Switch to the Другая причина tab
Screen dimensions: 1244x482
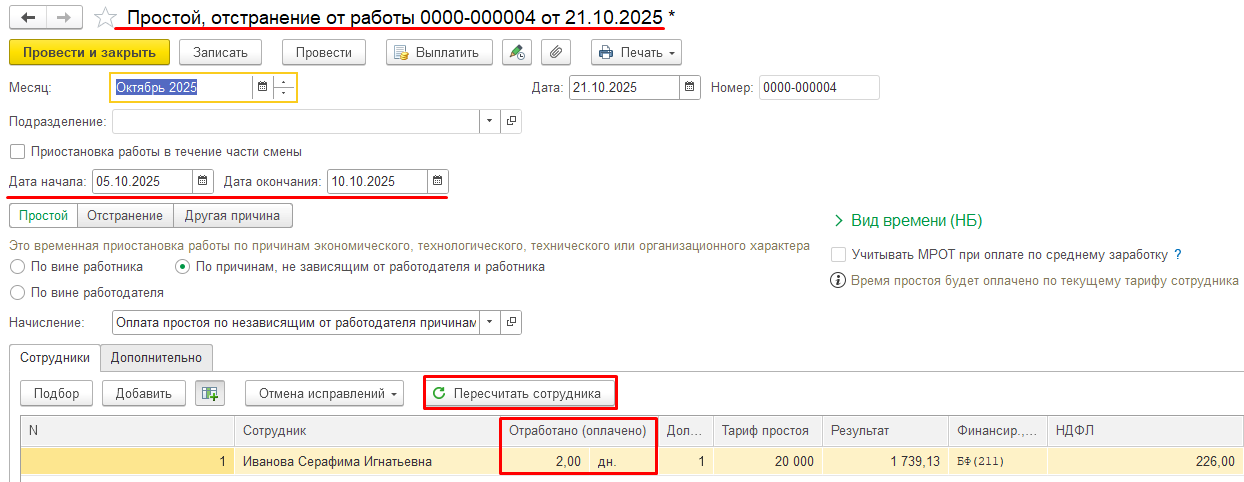tap(233, 215)
